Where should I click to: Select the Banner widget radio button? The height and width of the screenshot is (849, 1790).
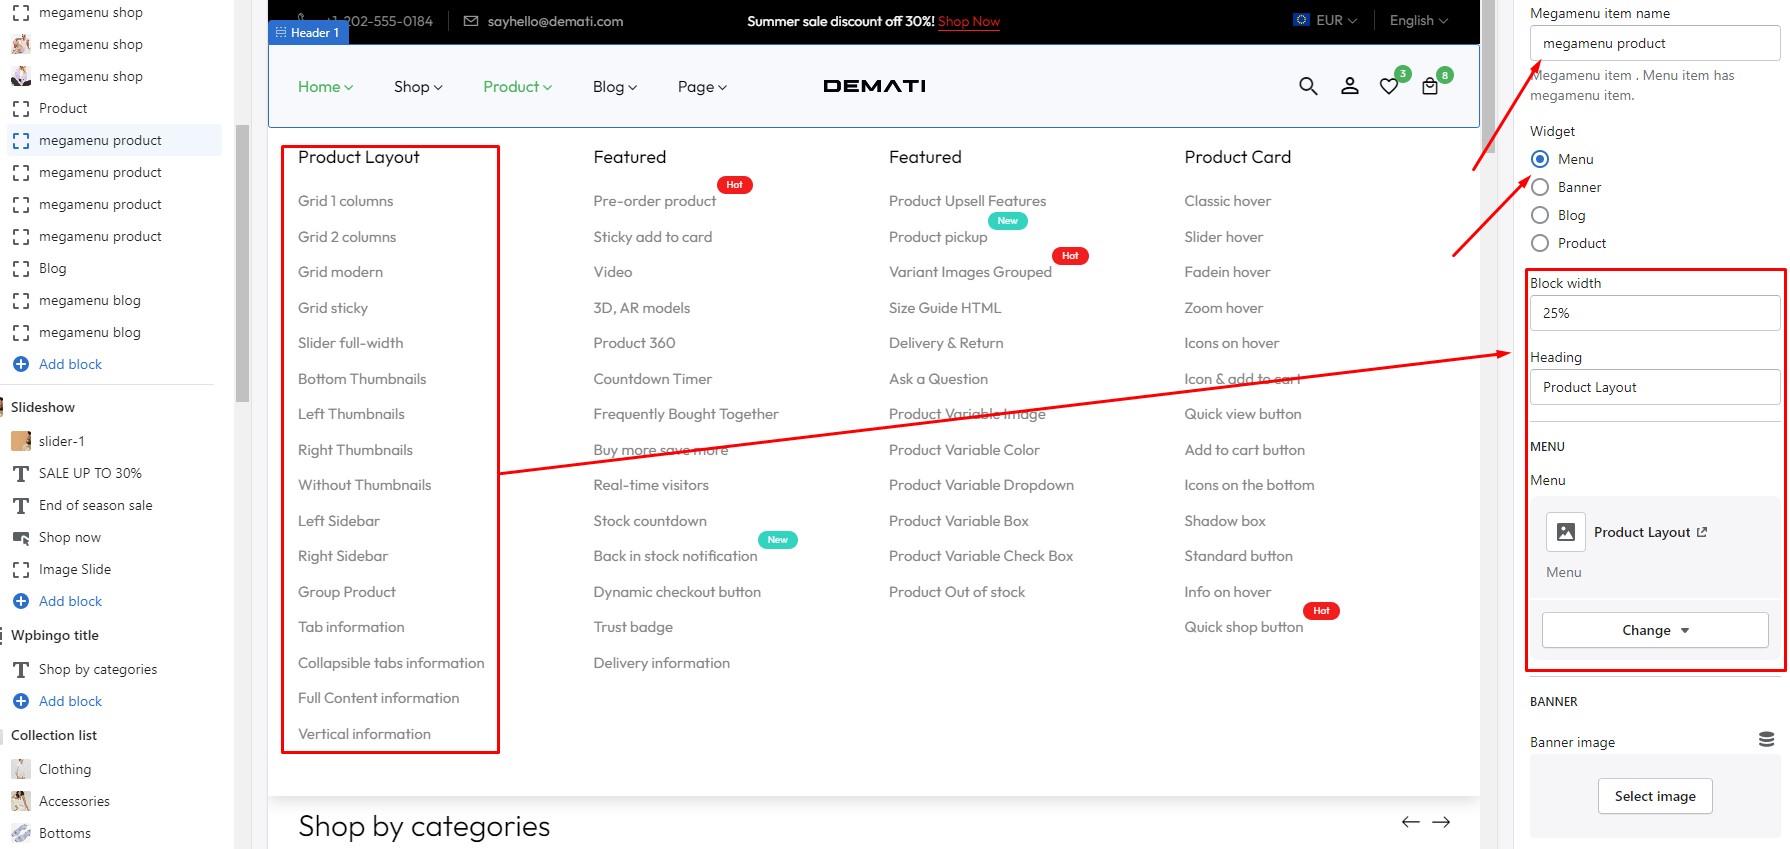point(1540,187)
